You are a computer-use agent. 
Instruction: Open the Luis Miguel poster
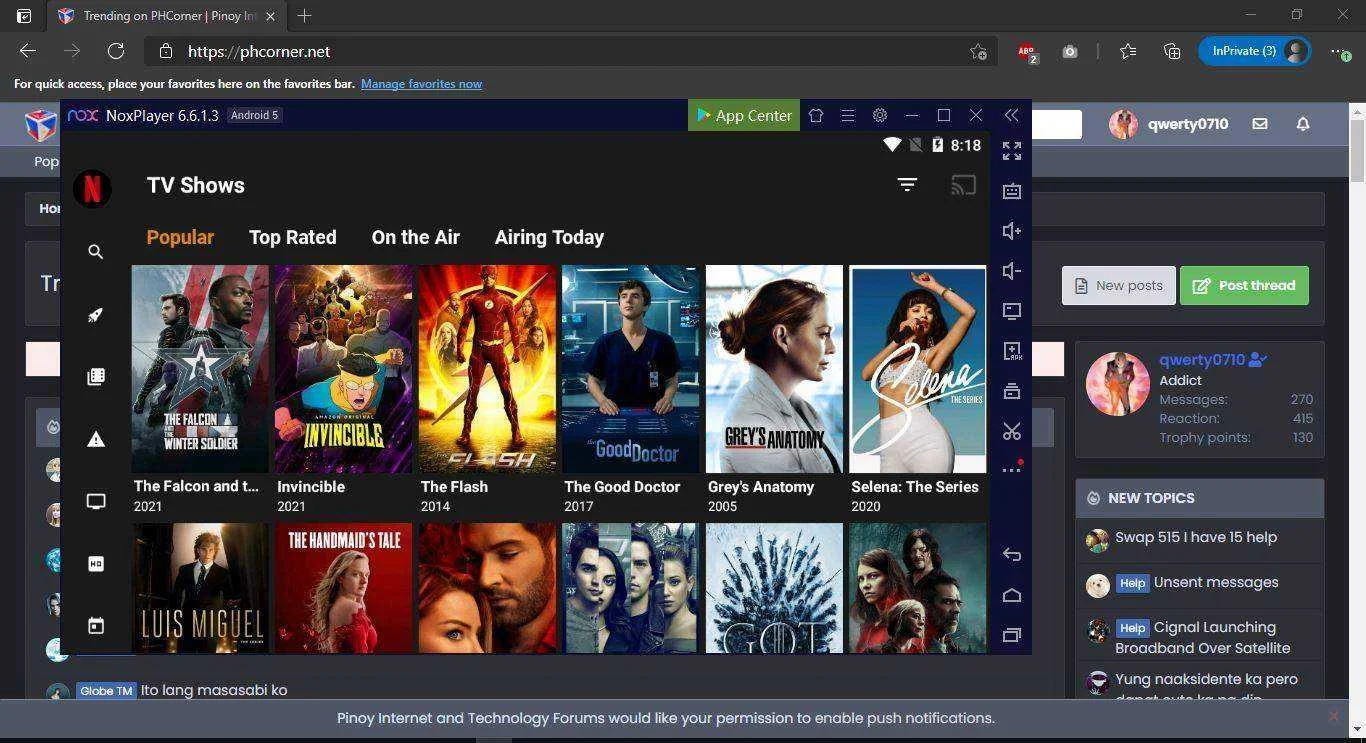[200, 588]
